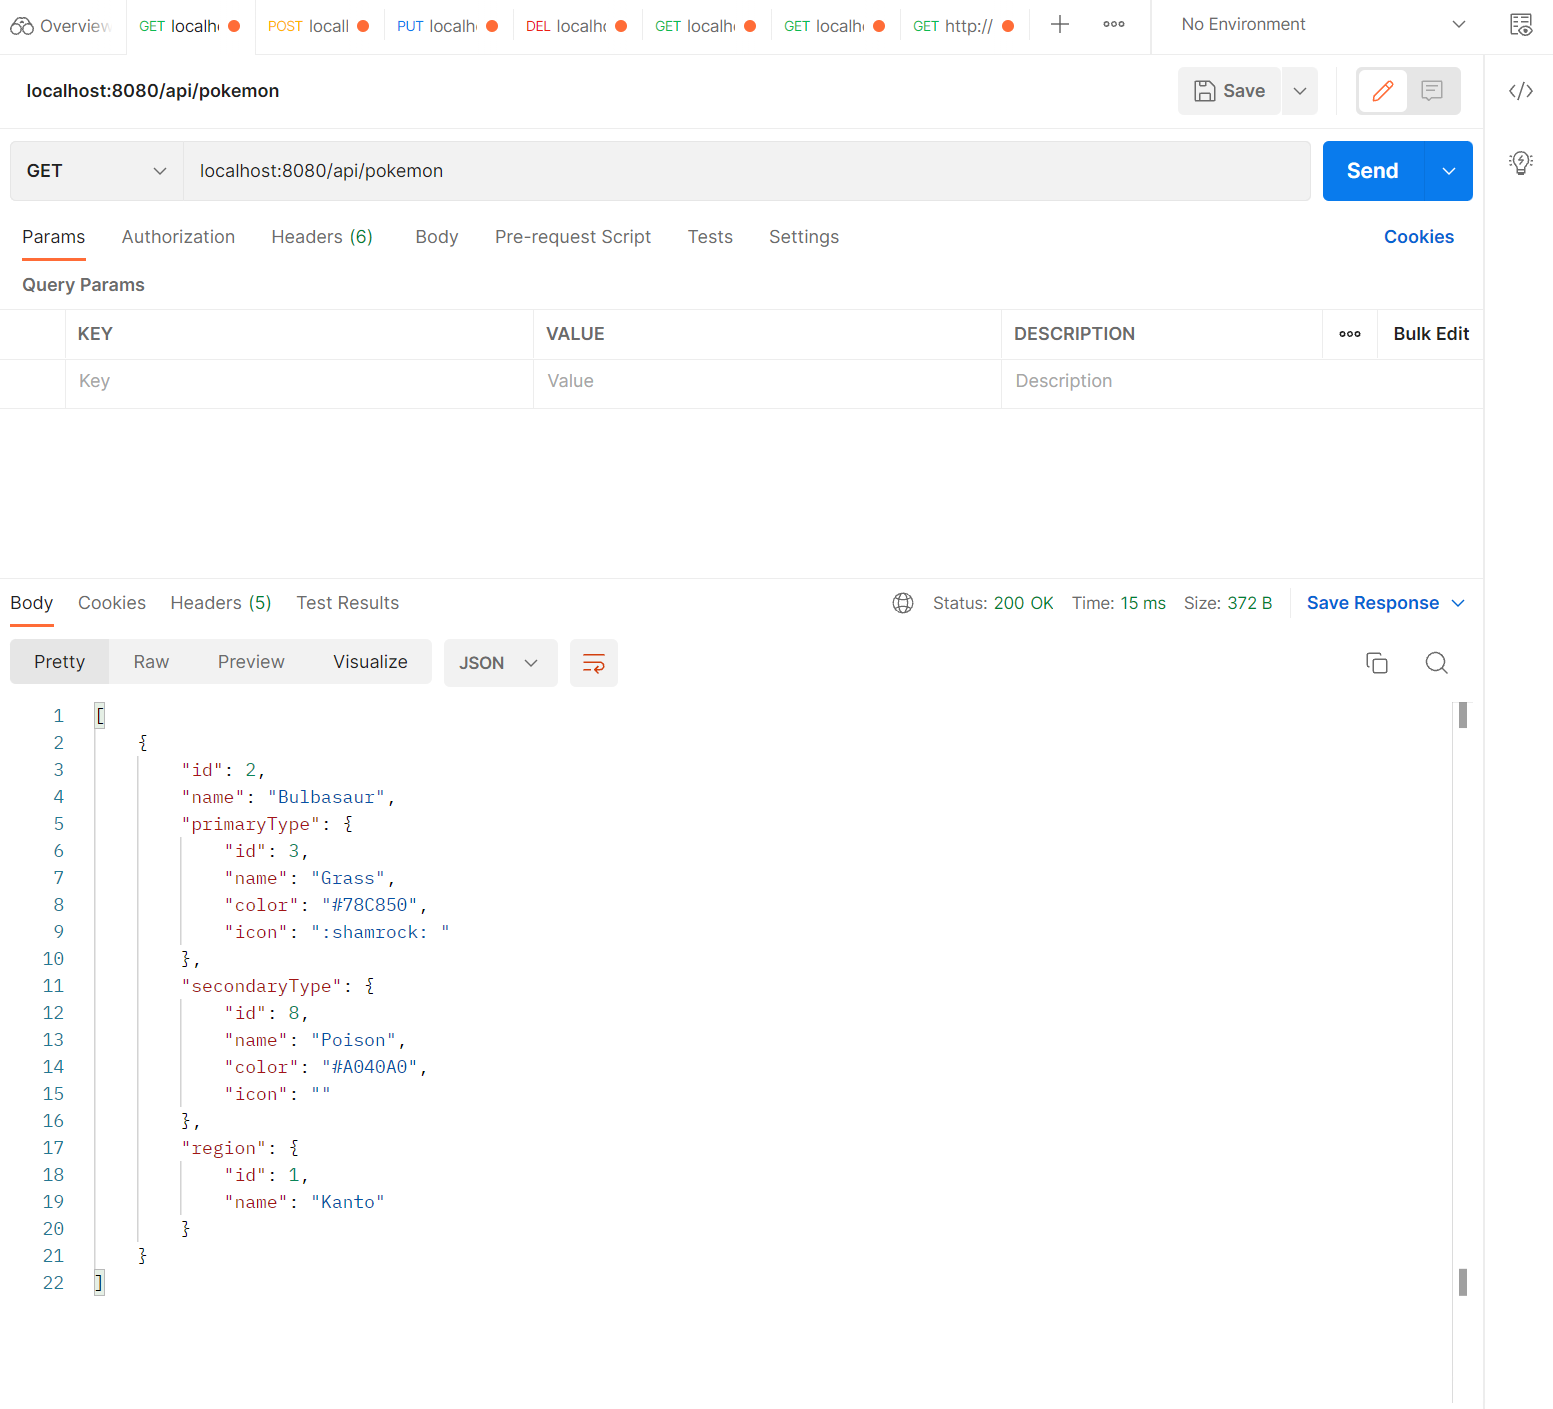Open the request Body tab

(x=437, y=237)
